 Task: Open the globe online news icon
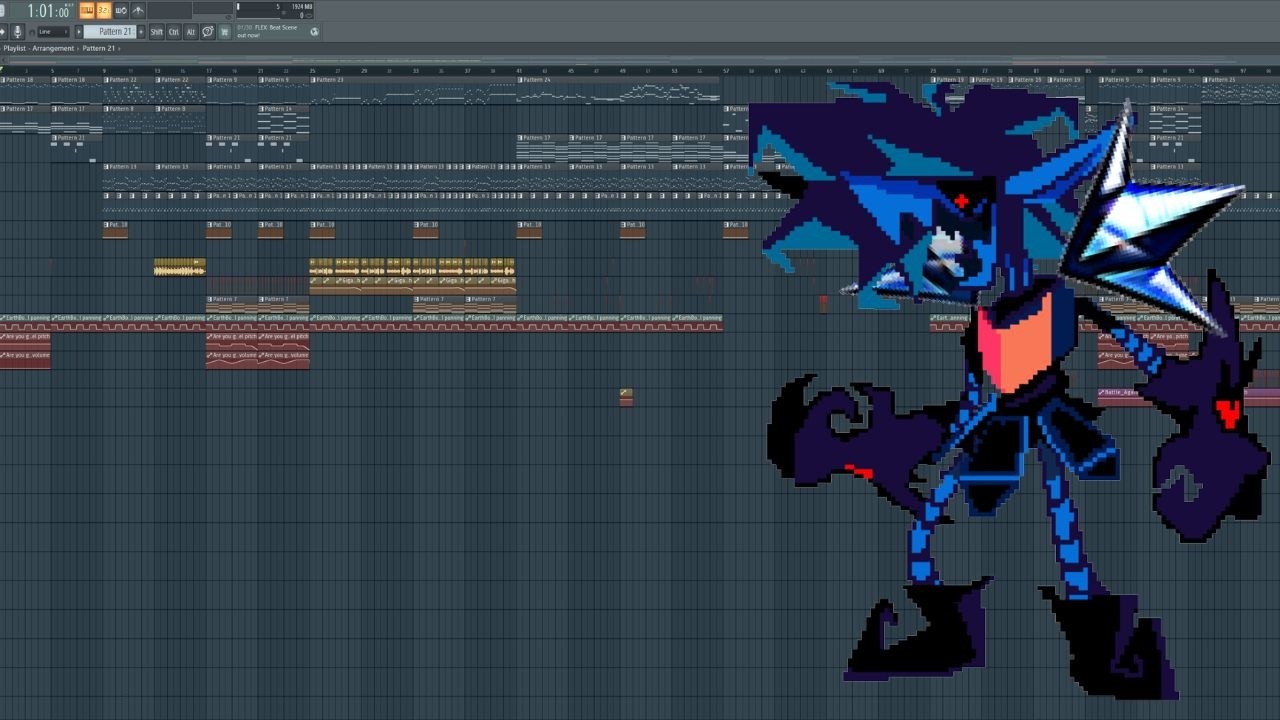(315, 32)
